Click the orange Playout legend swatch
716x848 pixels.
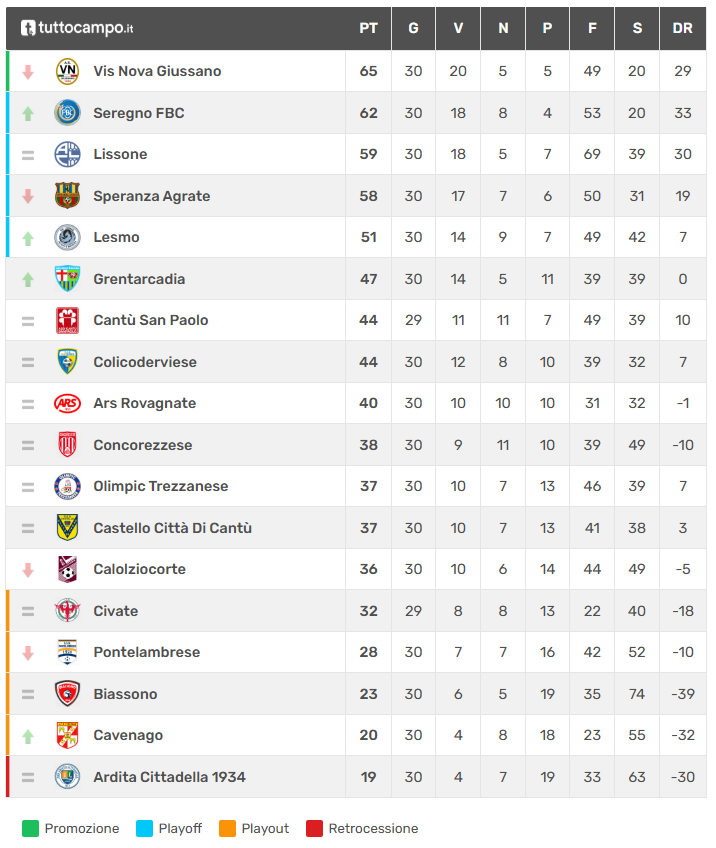click(227, 828)
